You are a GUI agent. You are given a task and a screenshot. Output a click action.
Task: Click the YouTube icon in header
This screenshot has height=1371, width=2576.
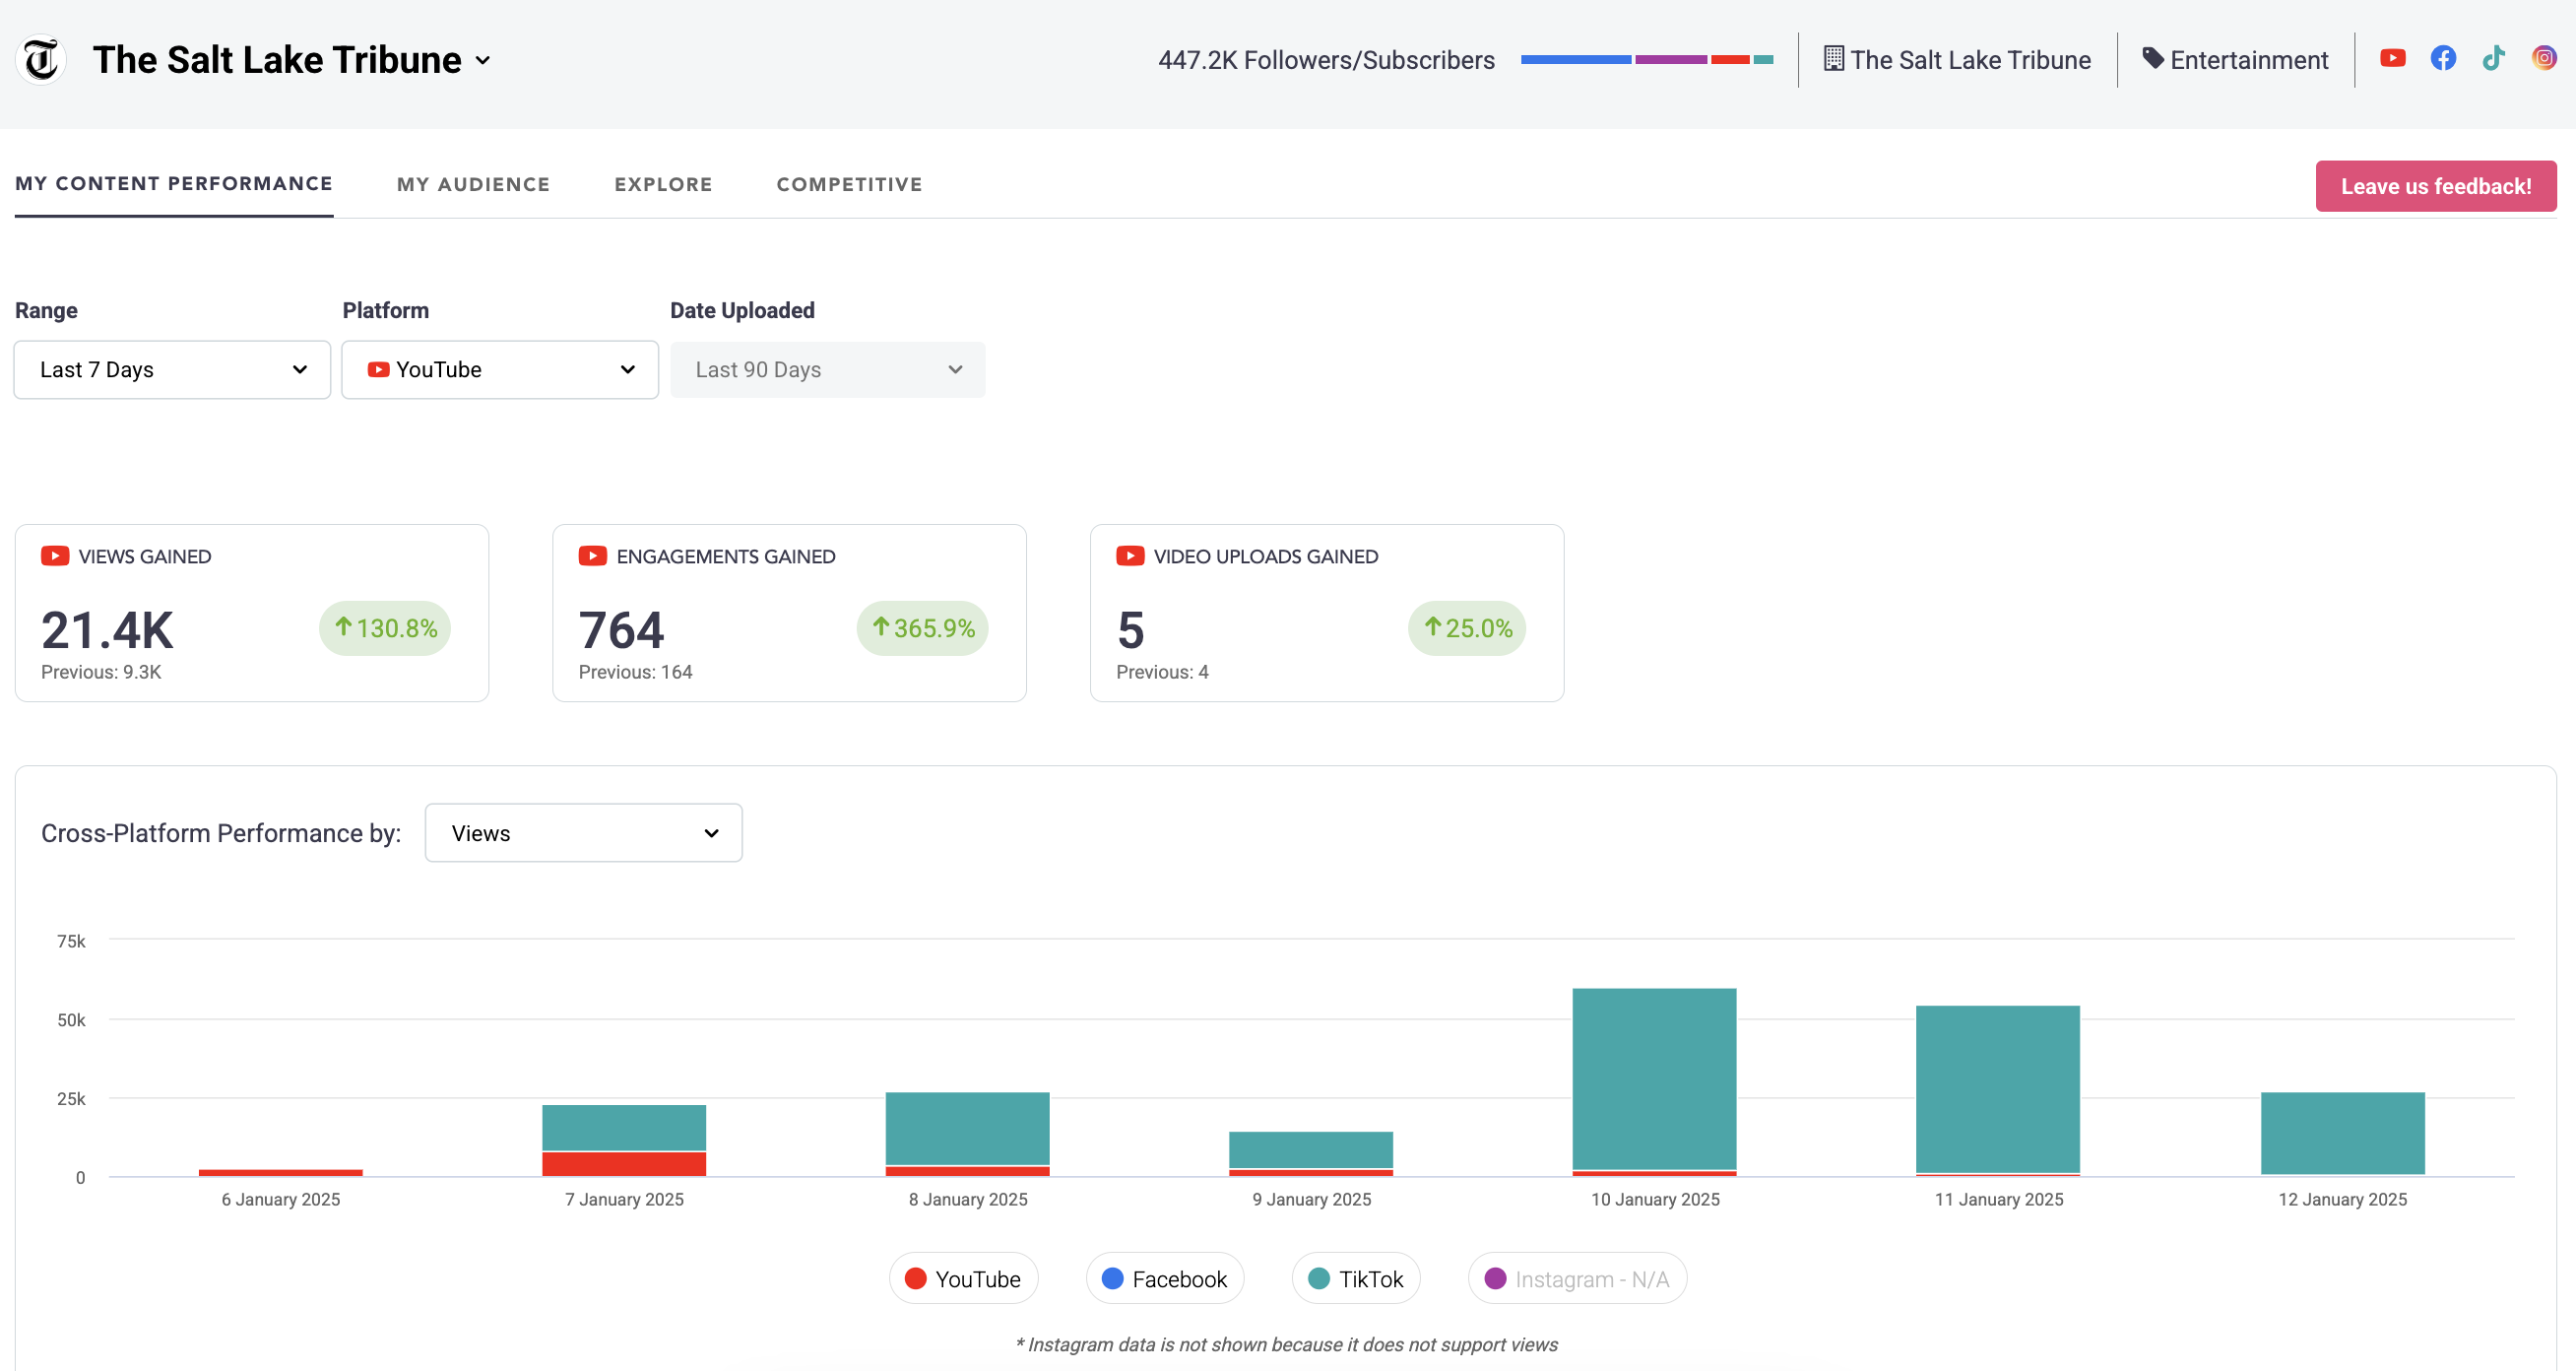[x=2392, y=58]
